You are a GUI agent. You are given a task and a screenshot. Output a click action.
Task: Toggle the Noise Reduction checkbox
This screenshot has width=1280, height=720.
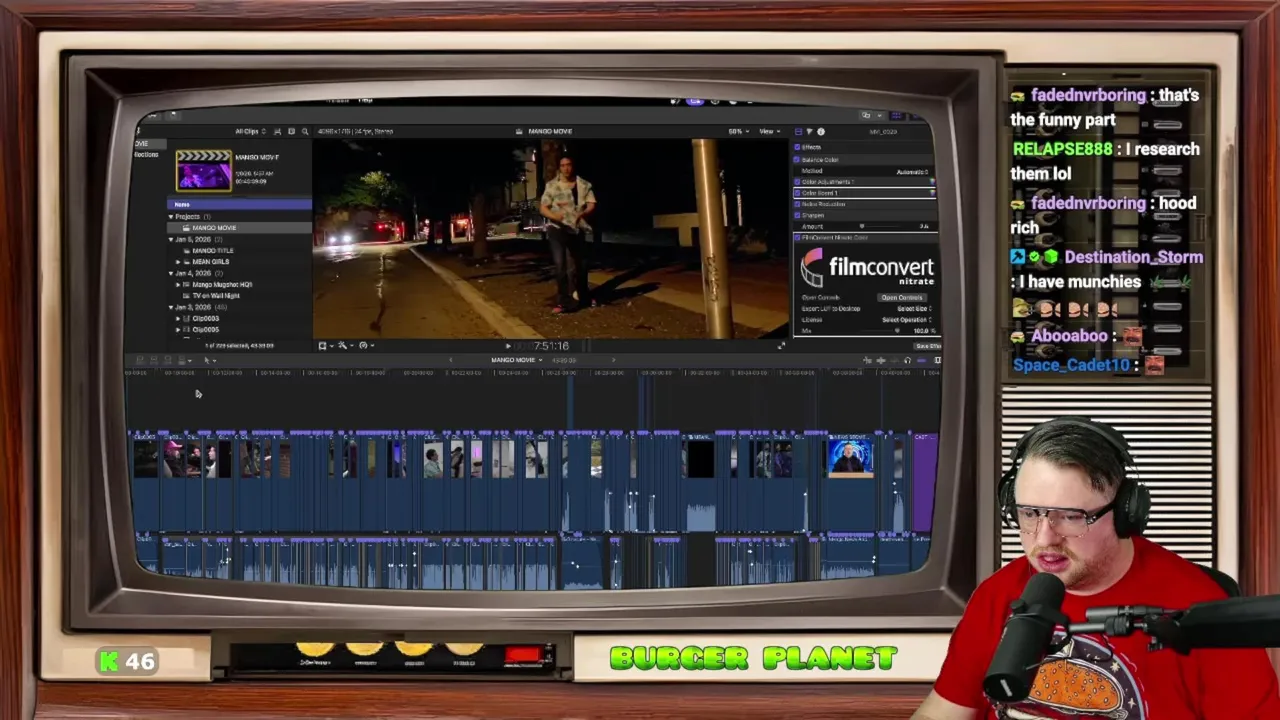[797, 204]
